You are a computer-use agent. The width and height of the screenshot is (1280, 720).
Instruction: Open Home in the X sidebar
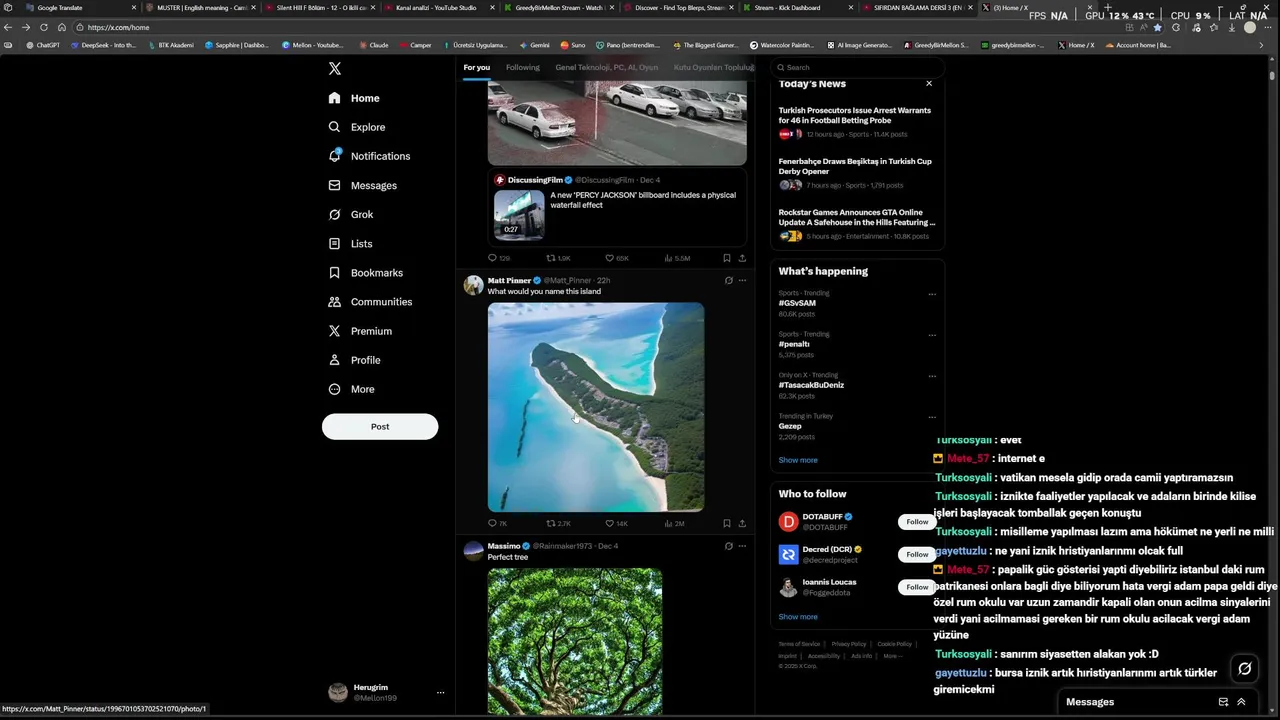[x=354, y=98]
